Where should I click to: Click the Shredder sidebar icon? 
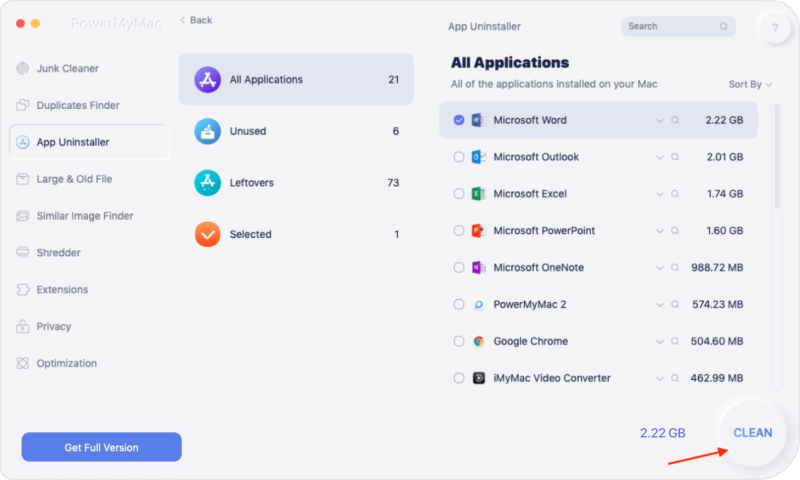[22, 252]
